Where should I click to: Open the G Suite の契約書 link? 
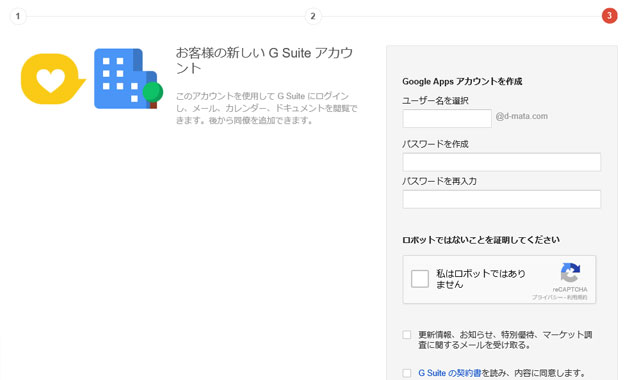click(450, 373)
